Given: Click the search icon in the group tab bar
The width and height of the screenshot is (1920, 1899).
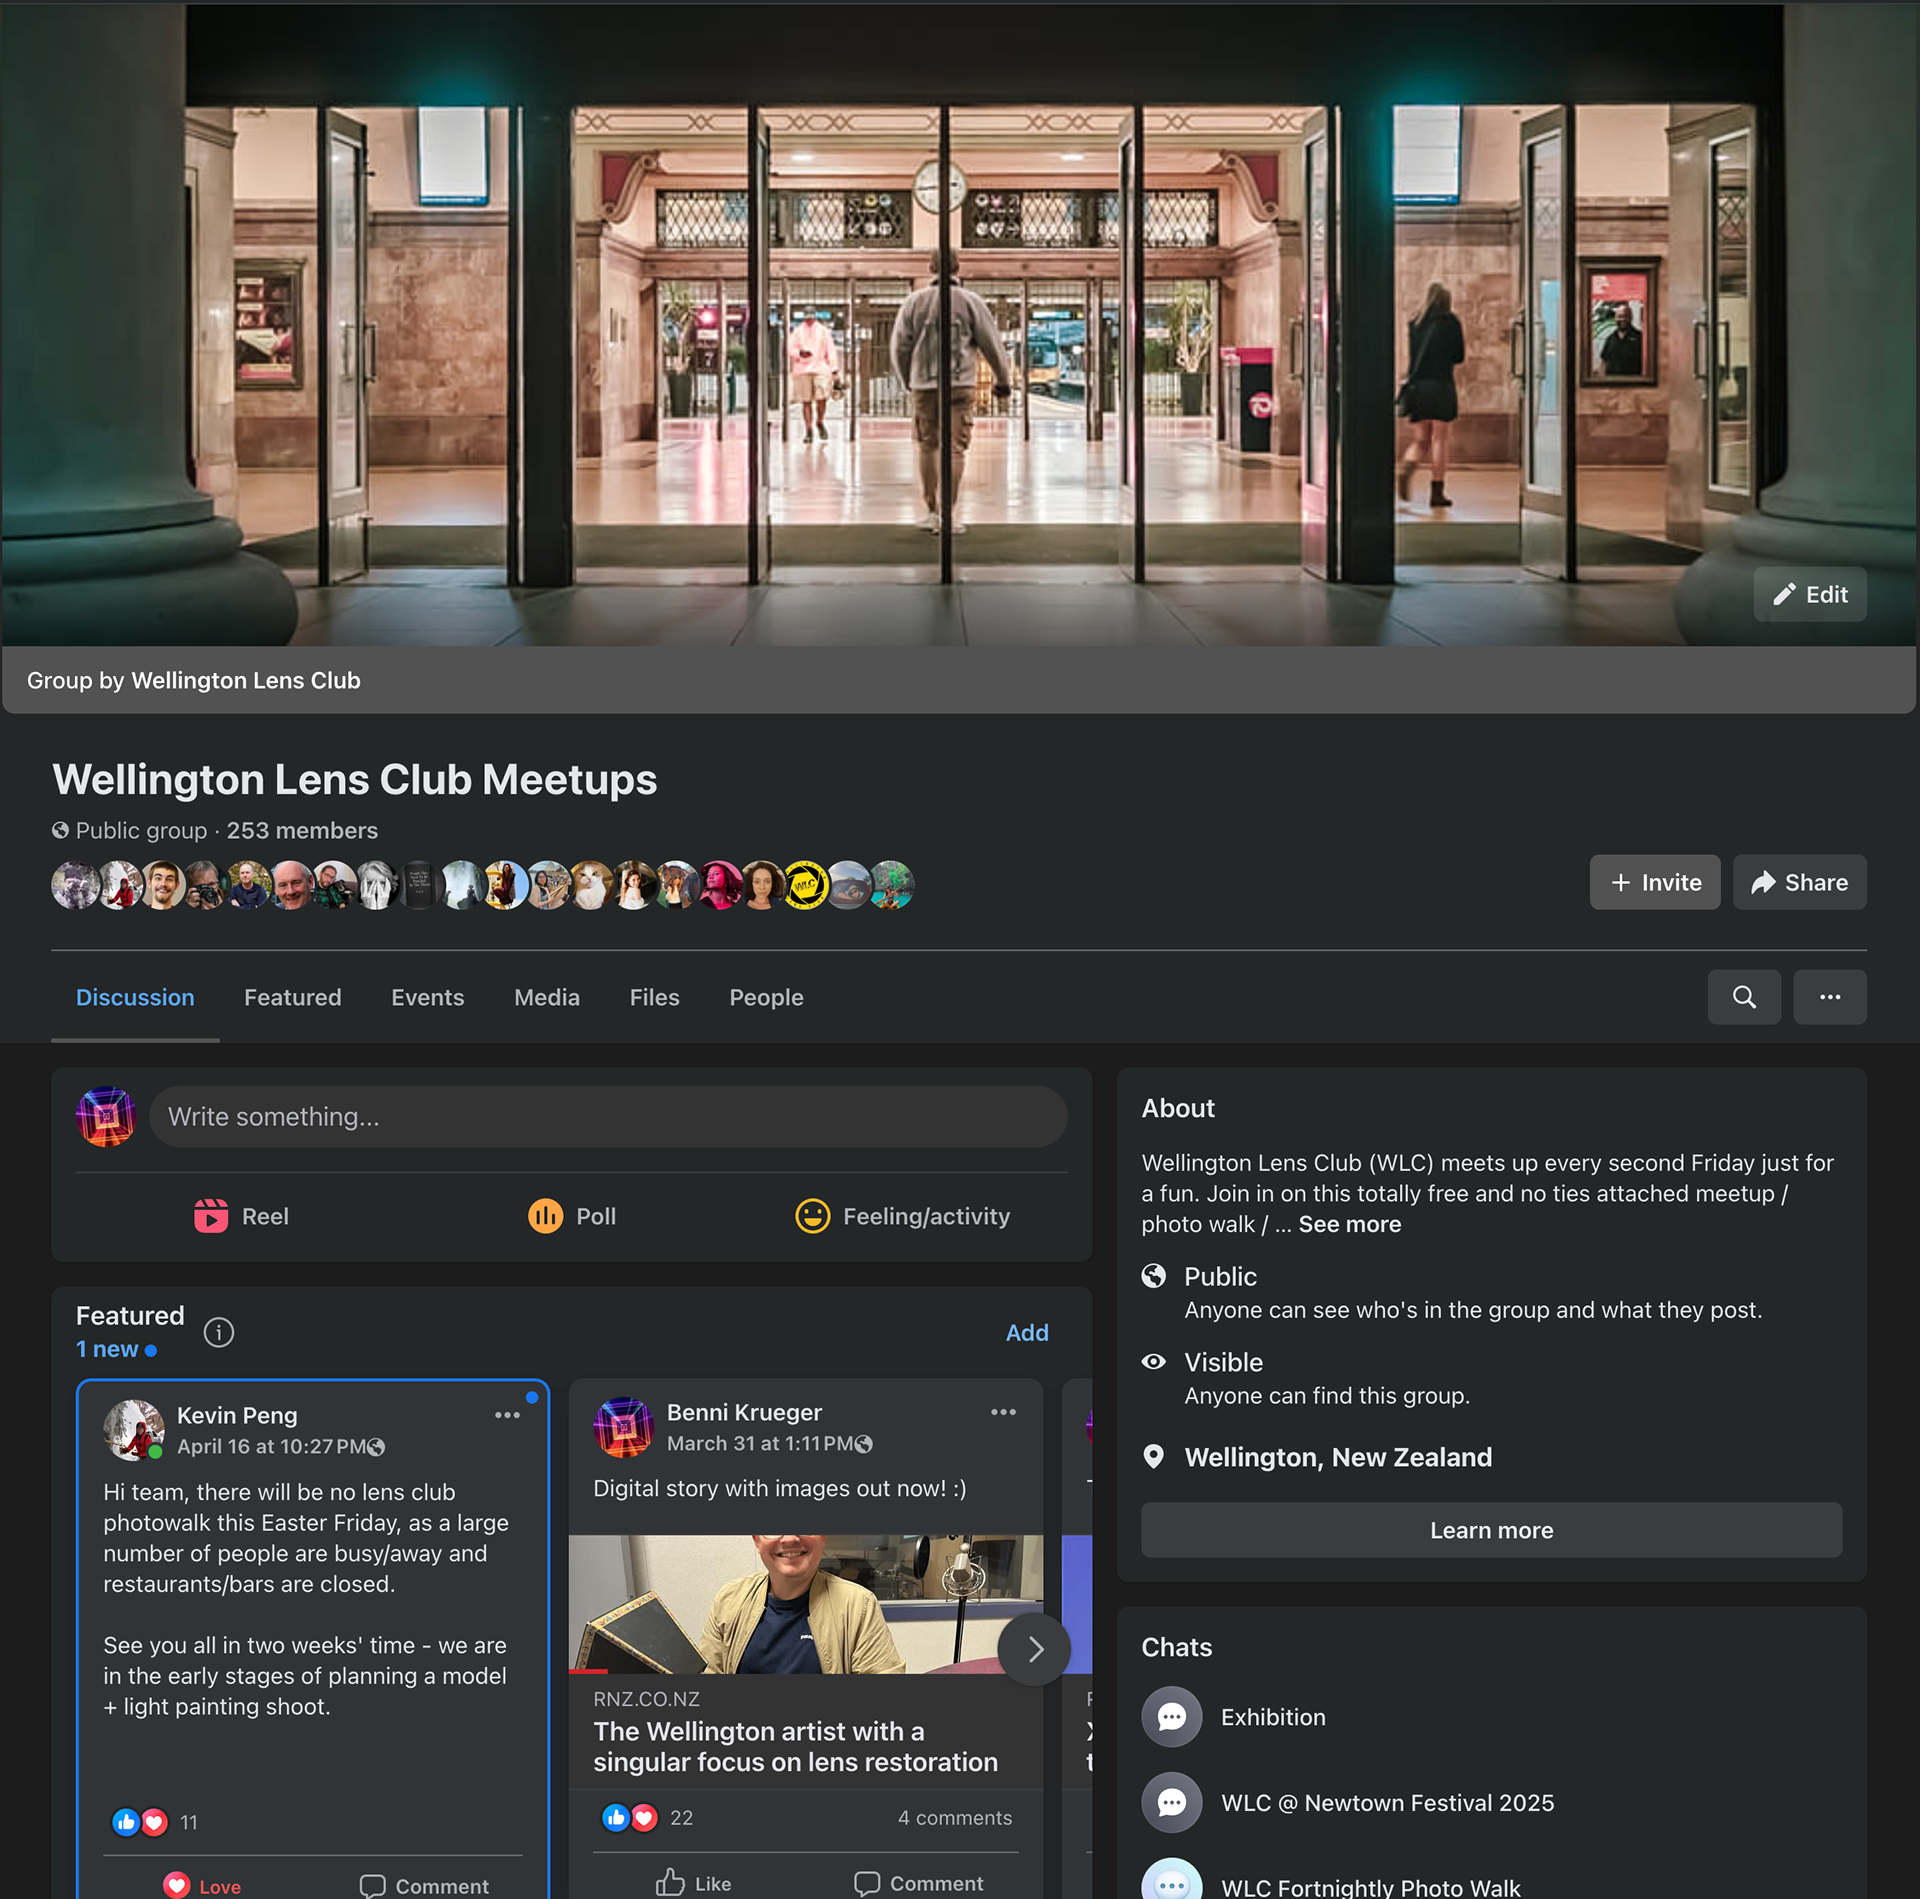Looking at the screenshot, I should 1743,997.
